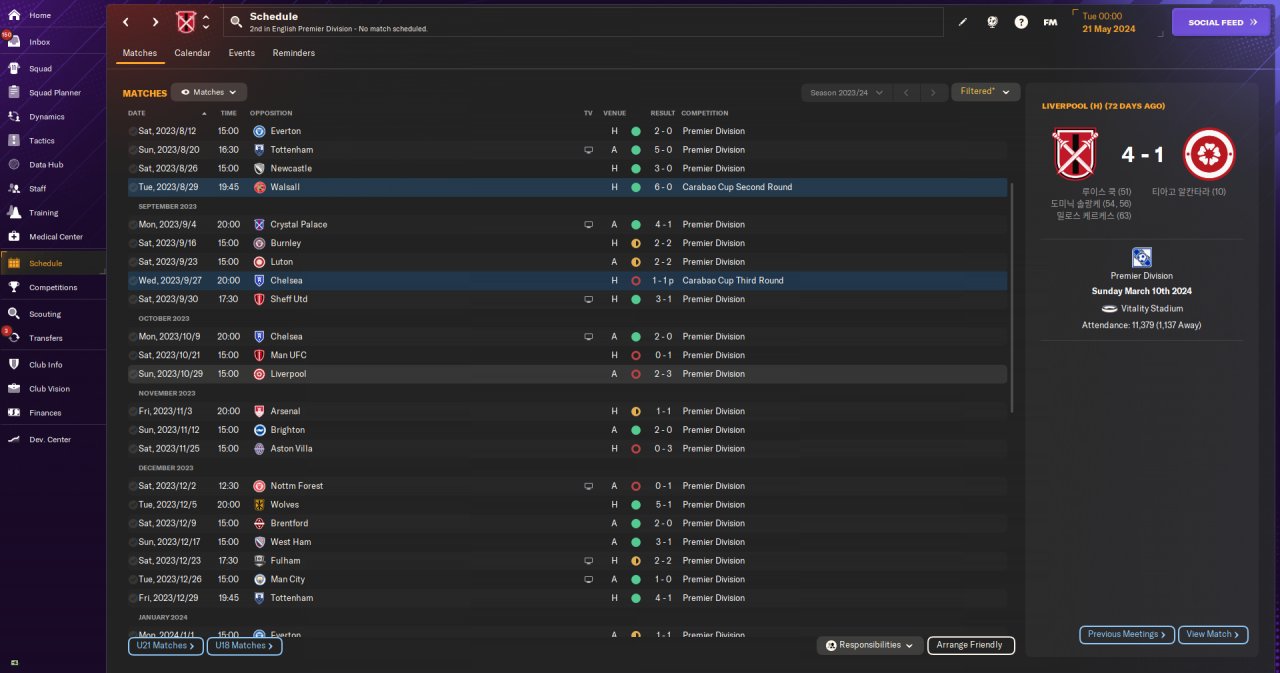Go to the next season arrow
The image size is (1280, 673).
(x=933, y=92)
